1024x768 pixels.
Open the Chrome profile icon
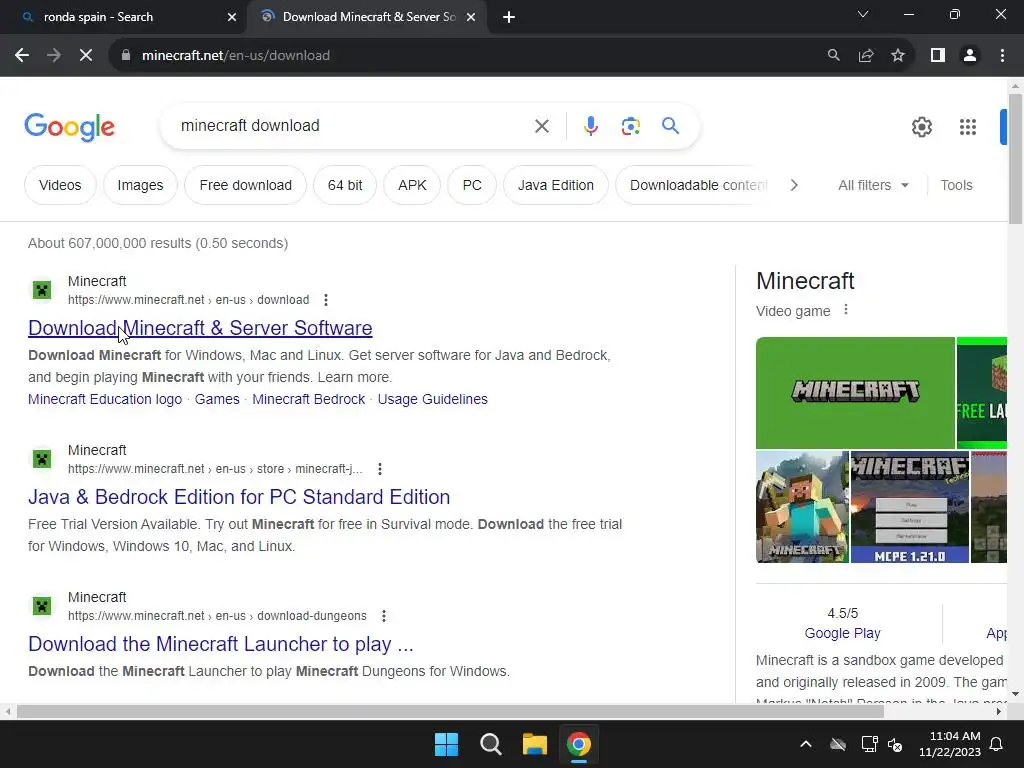coord(970,56)
